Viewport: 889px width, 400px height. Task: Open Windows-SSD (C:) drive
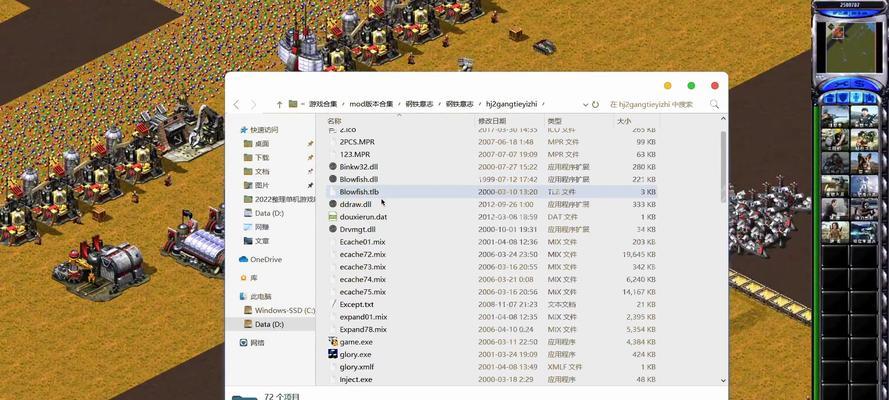(284, 310)
